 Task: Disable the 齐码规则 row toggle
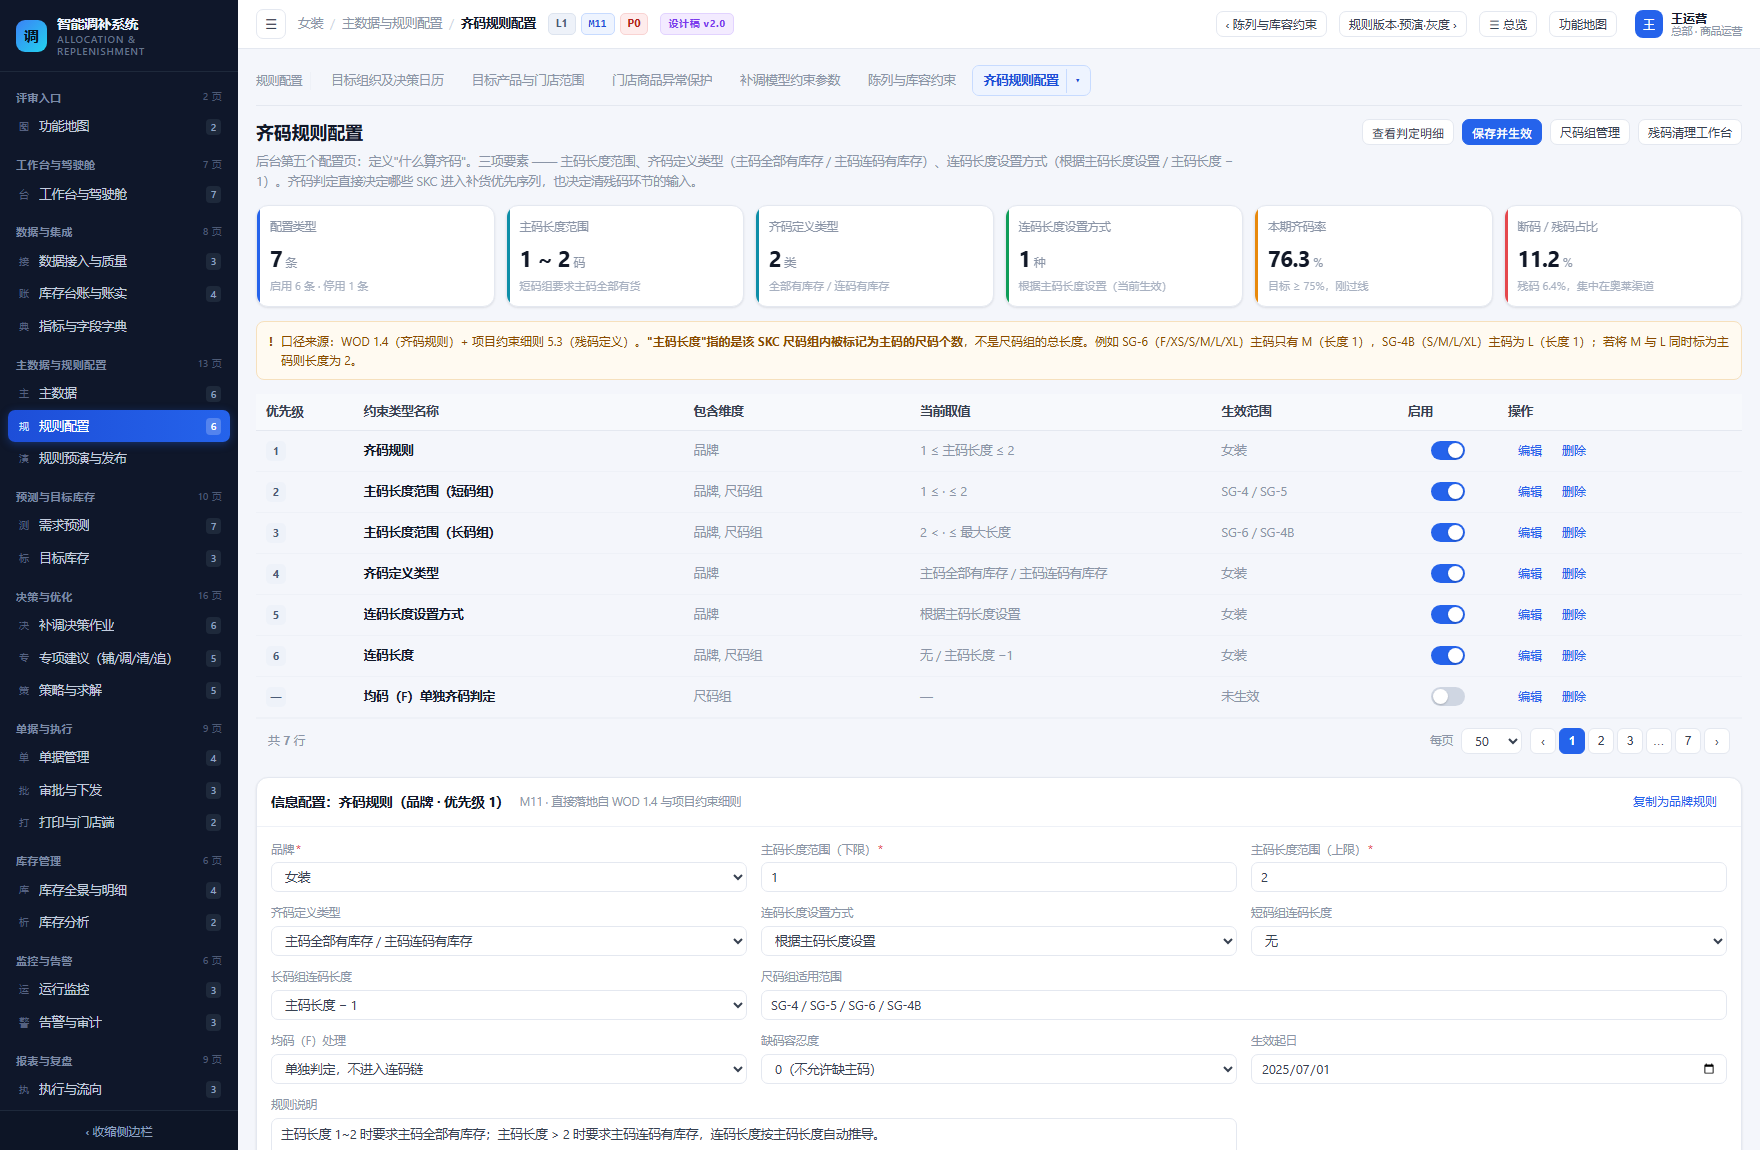(x=1447, y=451)
